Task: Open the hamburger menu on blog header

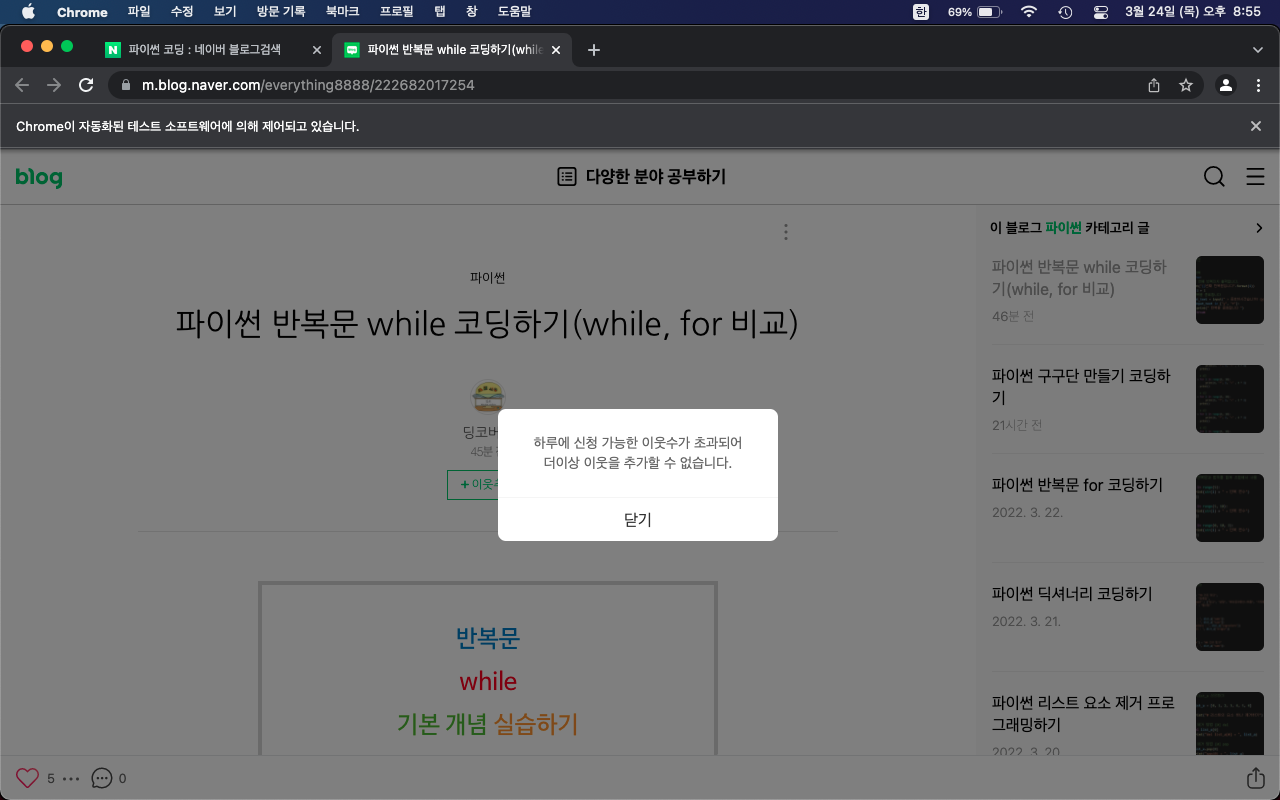Action: tap(1255, 177)
